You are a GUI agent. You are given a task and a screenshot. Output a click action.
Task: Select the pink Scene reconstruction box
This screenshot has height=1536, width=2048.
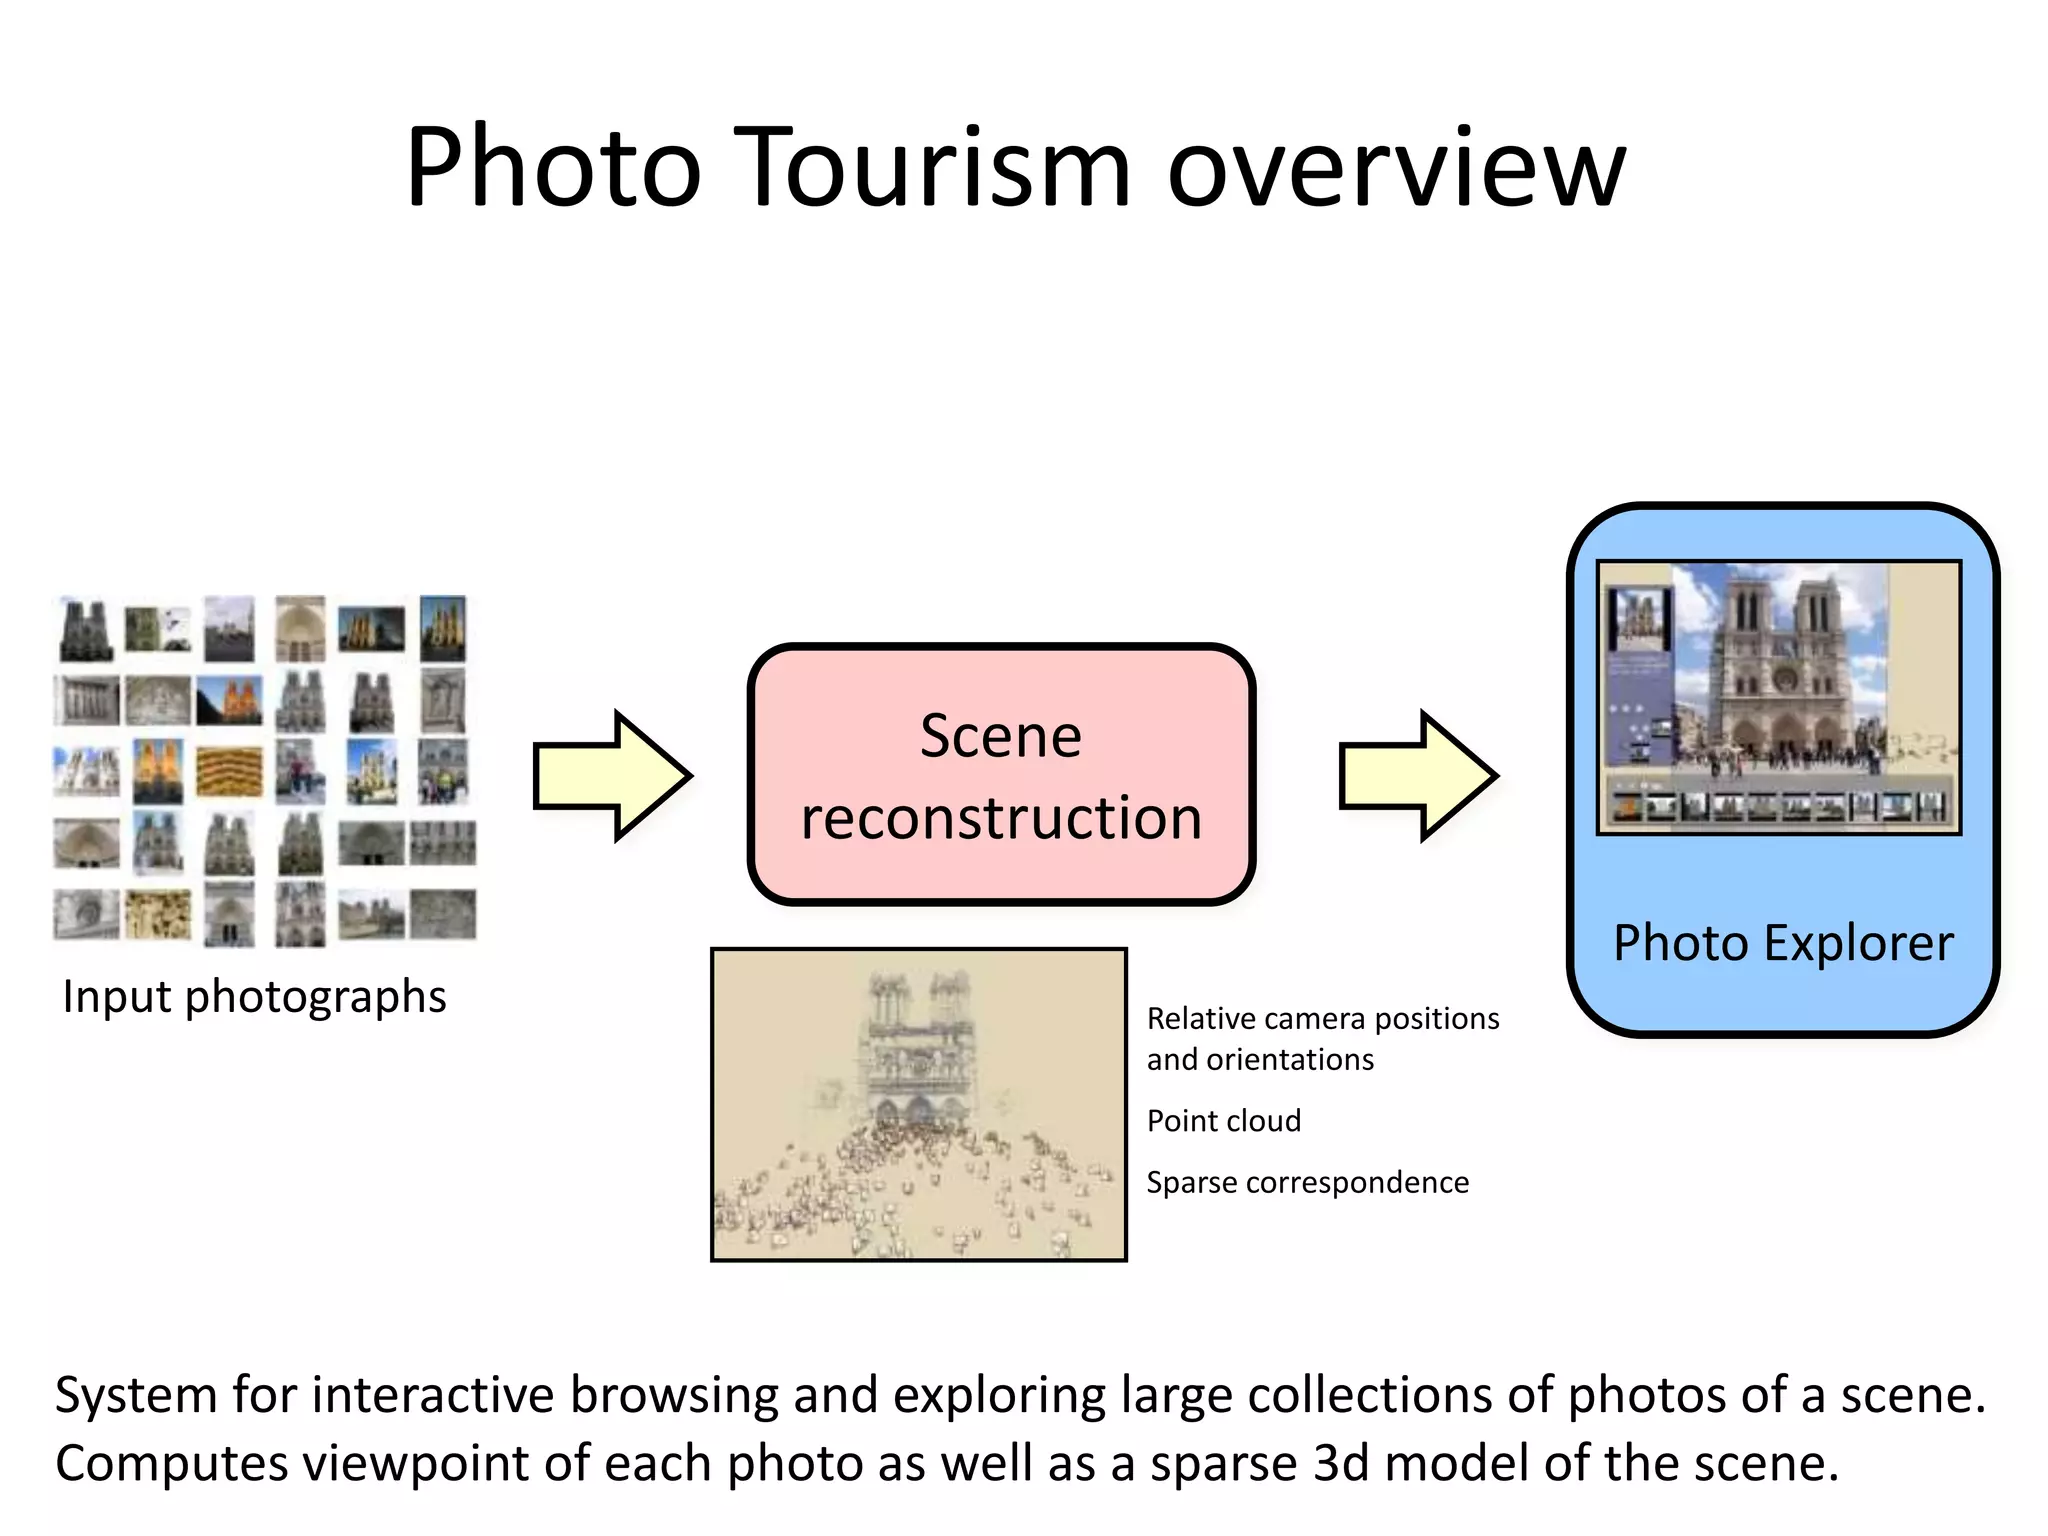1001,775
